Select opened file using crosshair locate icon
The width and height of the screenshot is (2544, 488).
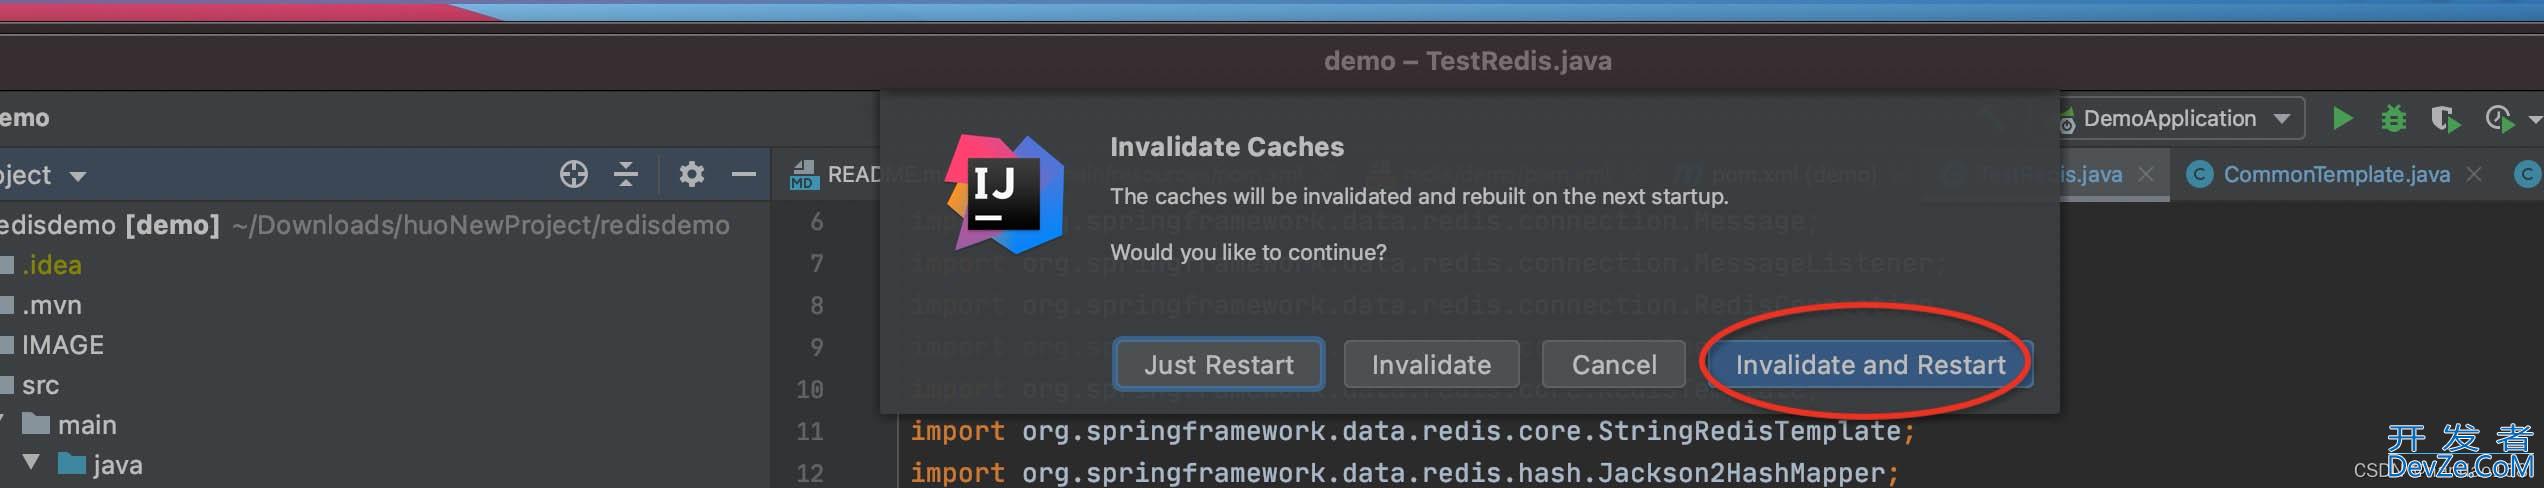coord(574,174)
